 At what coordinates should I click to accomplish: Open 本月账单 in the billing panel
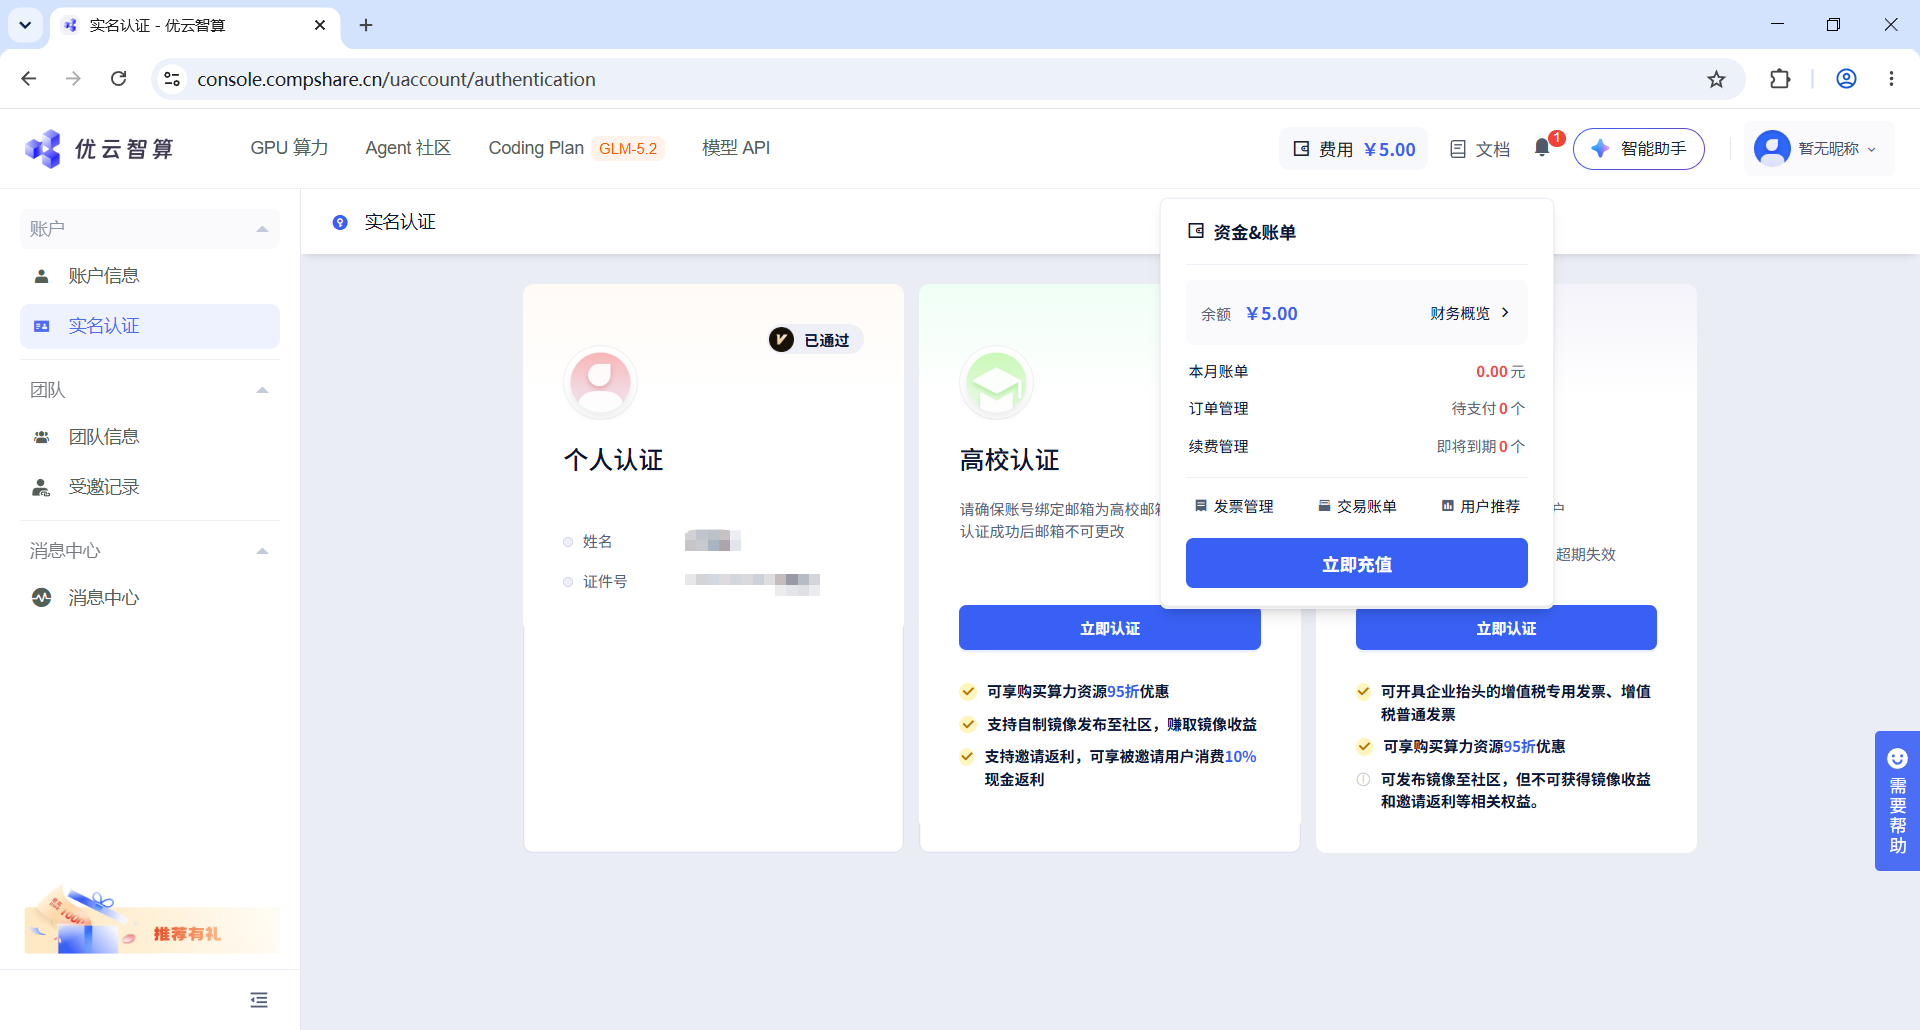[x=1218, y=371]
